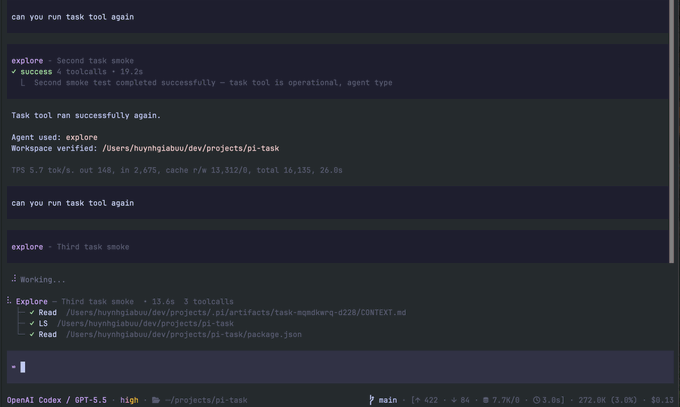The image size is (680, 407).
Task: Click the package.json file path
Action: click(x=184, y=335)
